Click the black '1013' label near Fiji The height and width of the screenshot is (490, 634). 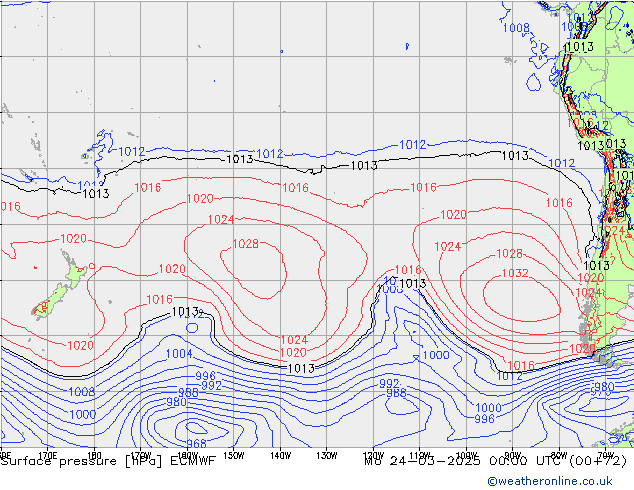(x=96, y=194)
